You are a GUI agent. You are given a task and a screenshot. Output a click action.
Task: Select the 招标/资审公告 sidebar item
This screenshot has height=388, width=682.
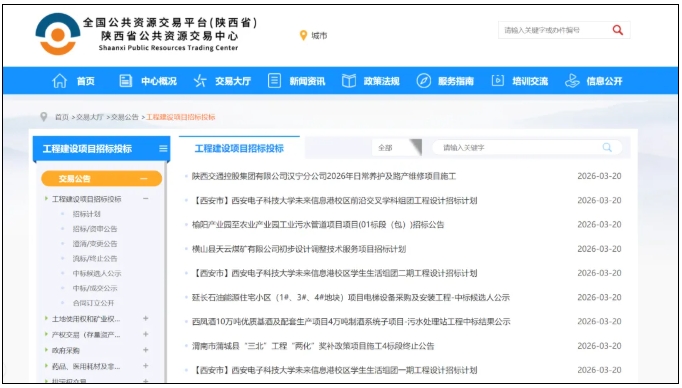click(95, 229)
